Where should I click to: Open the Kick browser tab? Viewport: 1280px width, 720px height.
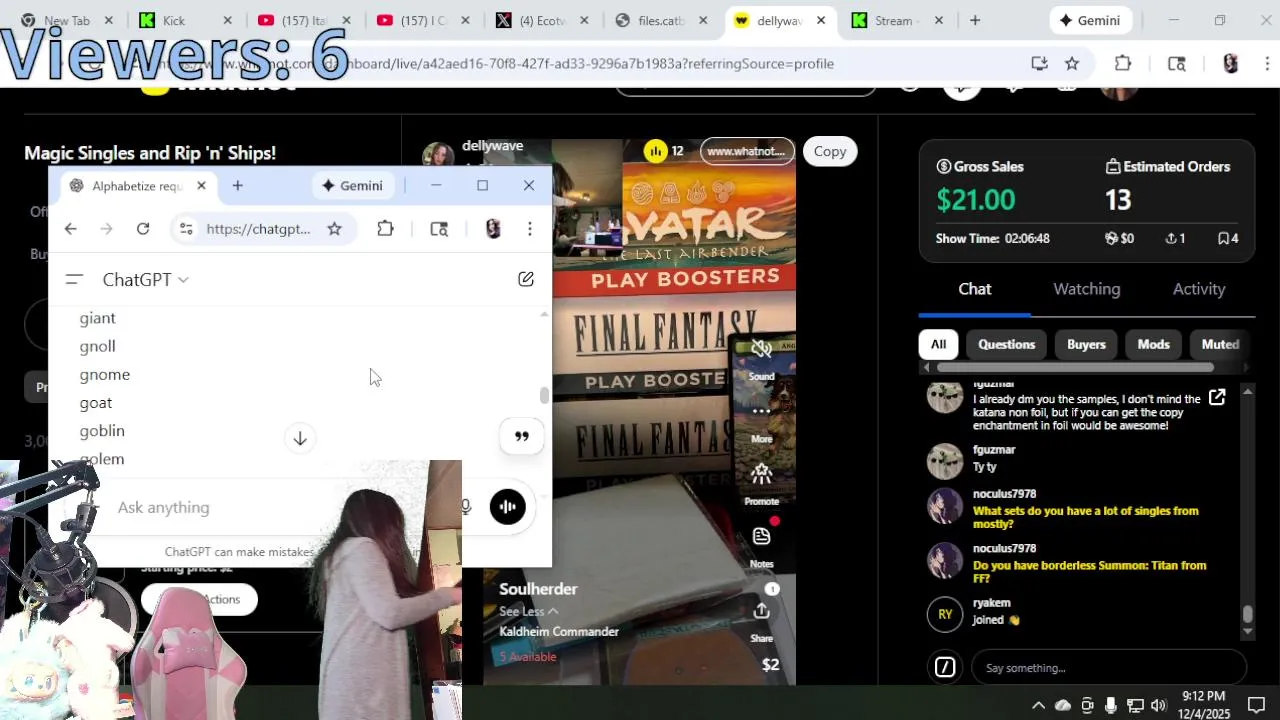pyautogui.click(x=186, y=20)
